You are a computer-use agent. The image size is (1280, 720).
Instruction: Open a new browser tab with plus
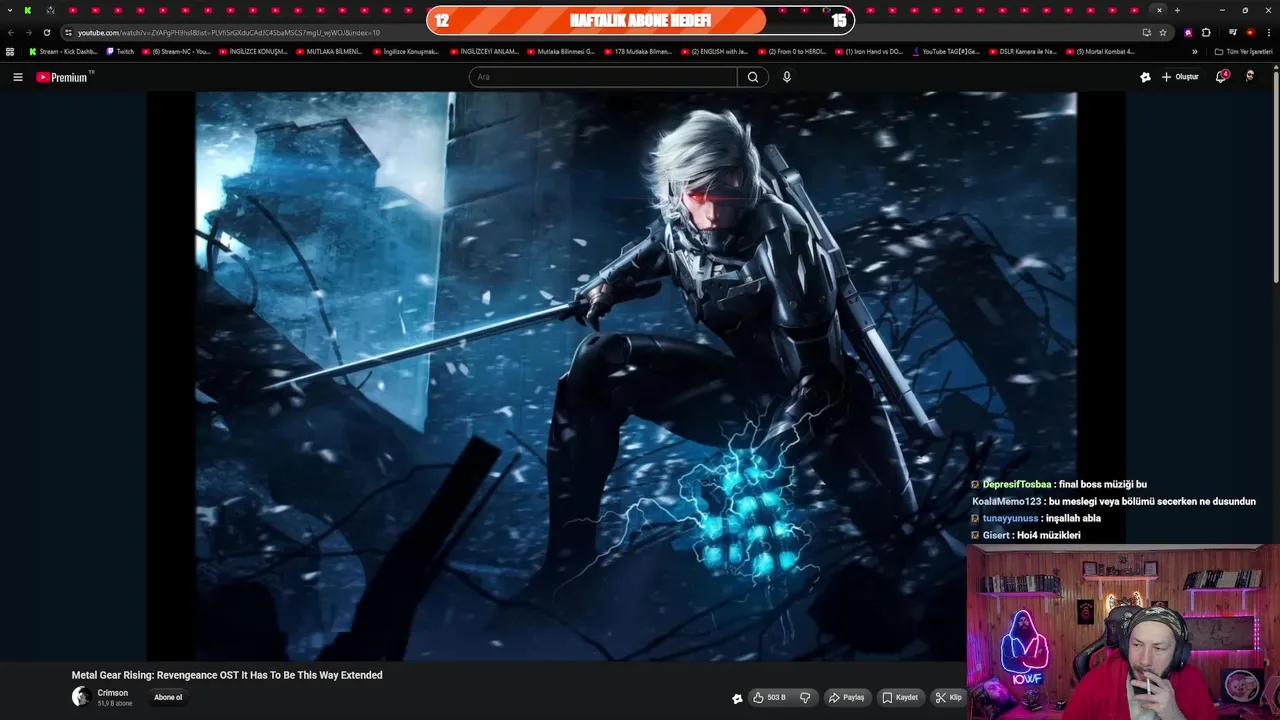1177,10
